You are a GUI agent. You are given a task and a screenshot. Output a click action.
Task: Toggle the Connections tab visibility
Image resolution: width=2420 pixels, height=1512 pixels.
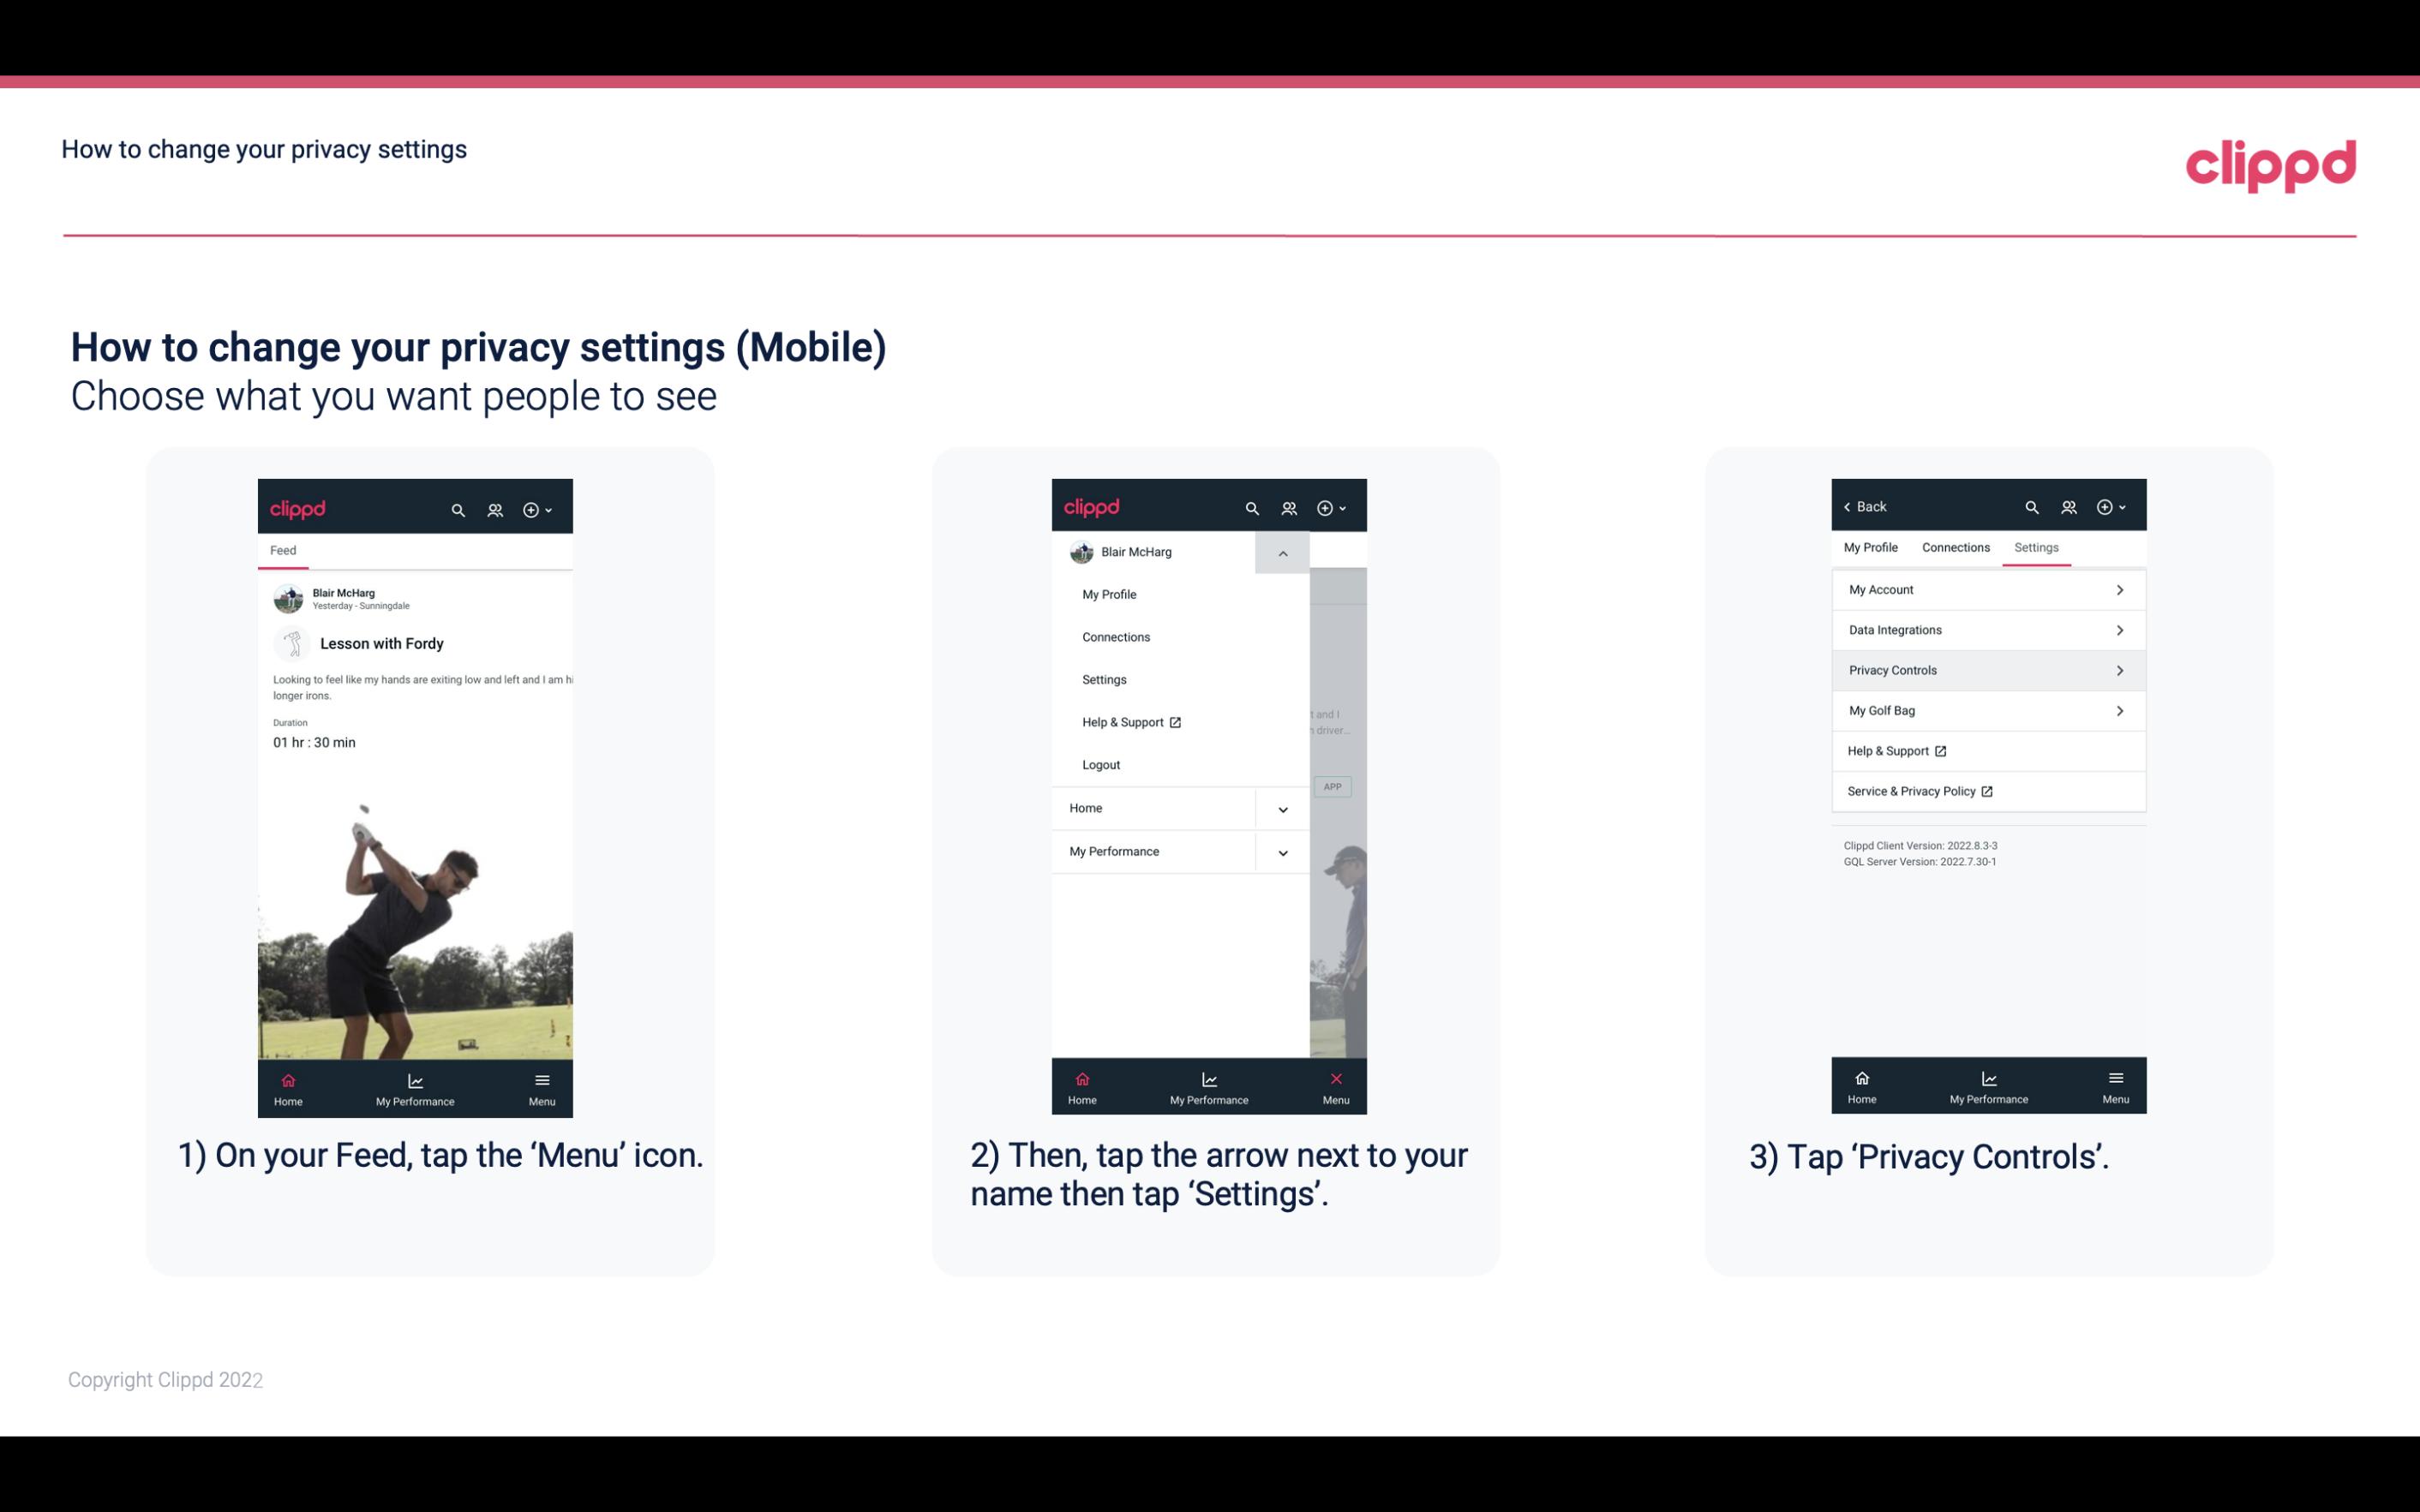(x=1955, y=547)
